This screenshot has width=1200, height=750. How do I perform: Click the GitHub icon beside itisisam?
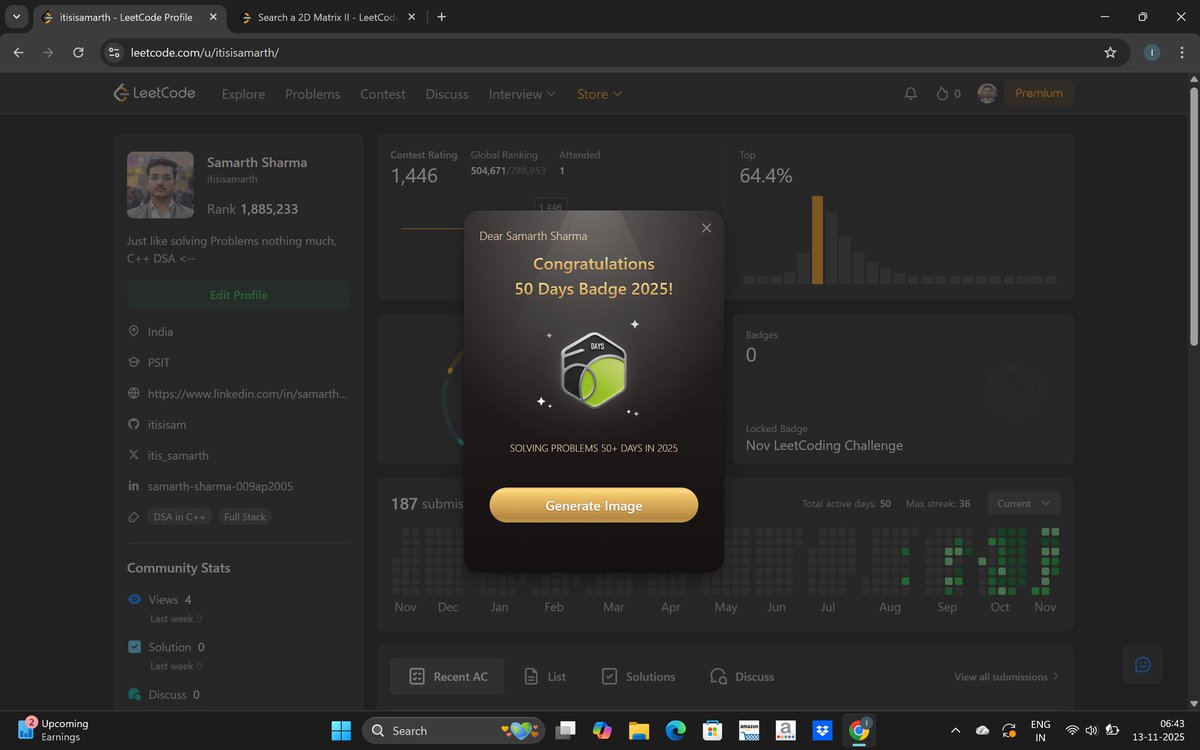tap(134, 425)
